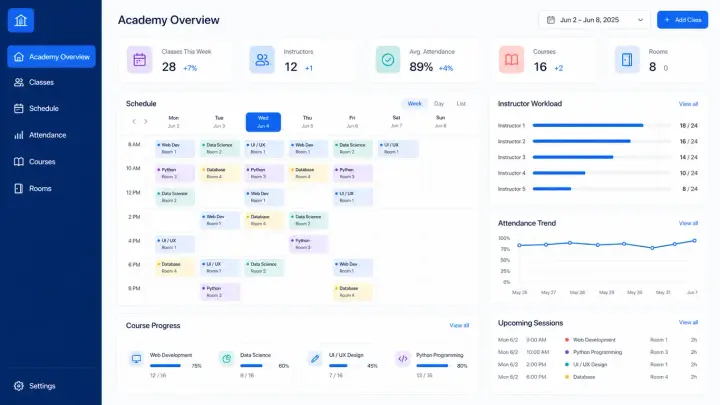
Task: Select the highlighted Wed Jun 4 day
Action: point(263,122)
